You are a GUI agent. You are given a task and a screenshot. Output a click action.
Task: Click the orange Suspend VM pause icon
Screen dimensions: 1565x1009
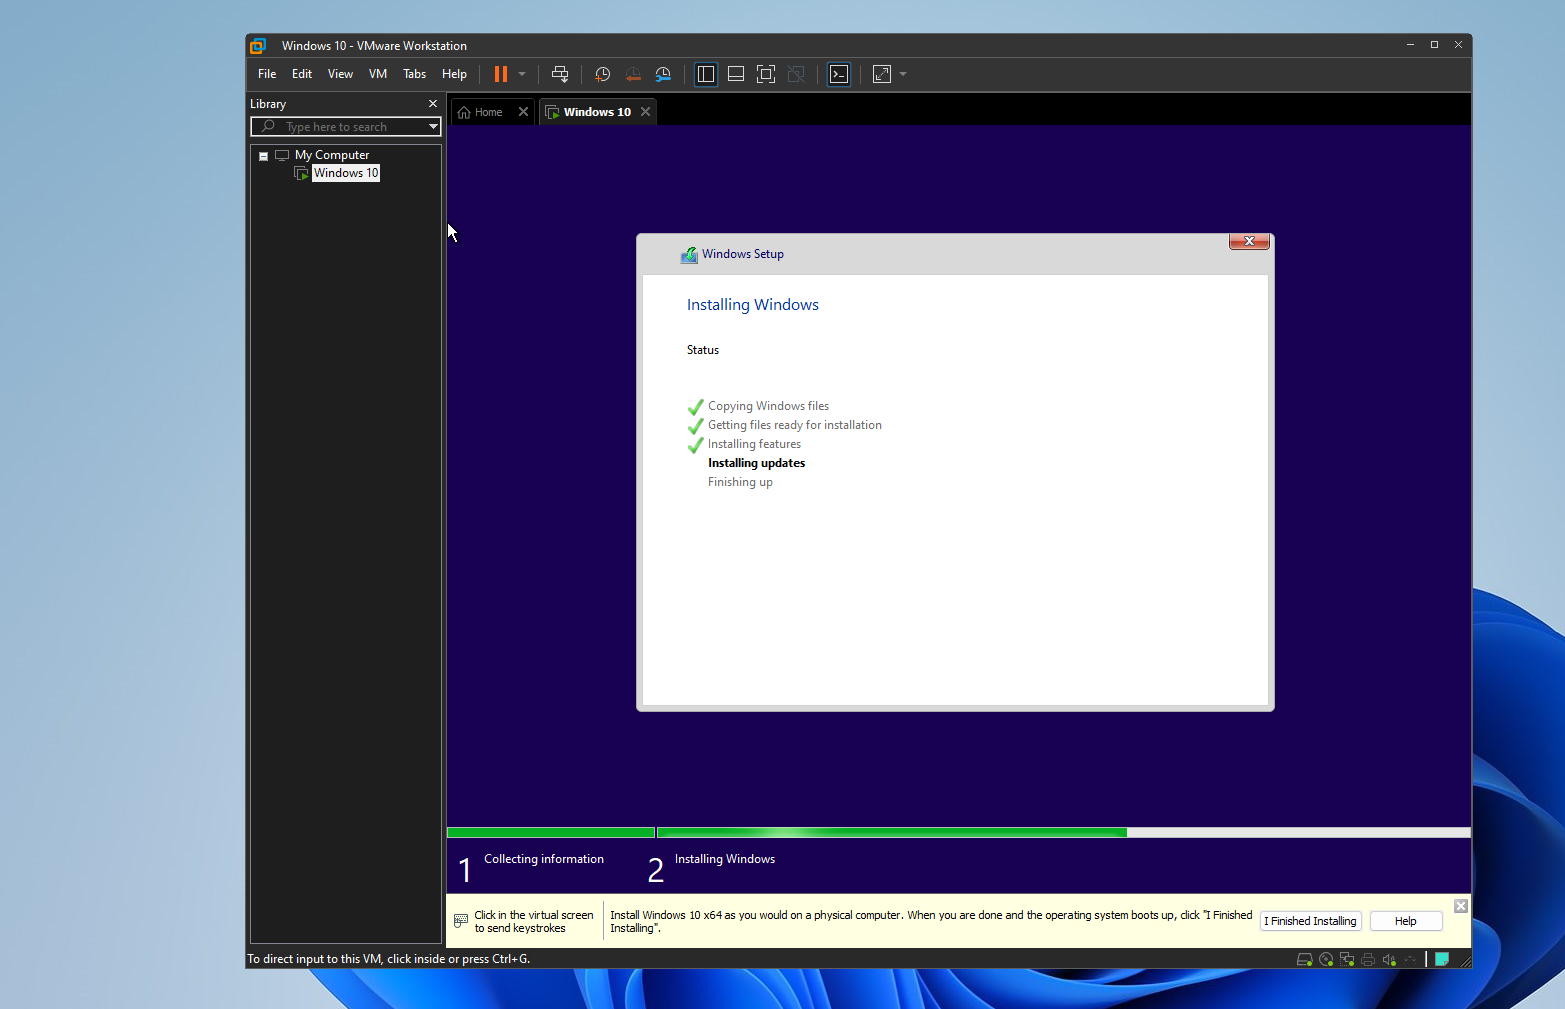coord(501,74)
